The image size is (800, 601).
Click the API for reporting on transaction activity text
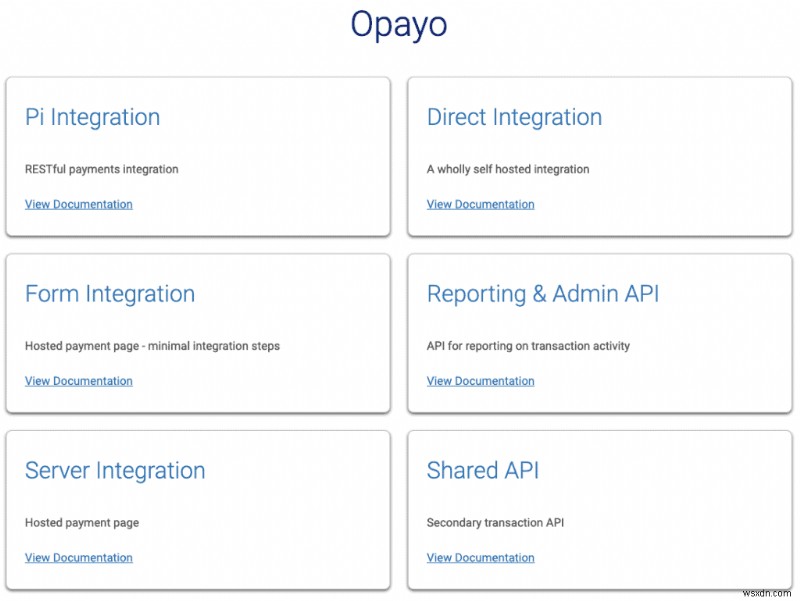pos(528,346)
